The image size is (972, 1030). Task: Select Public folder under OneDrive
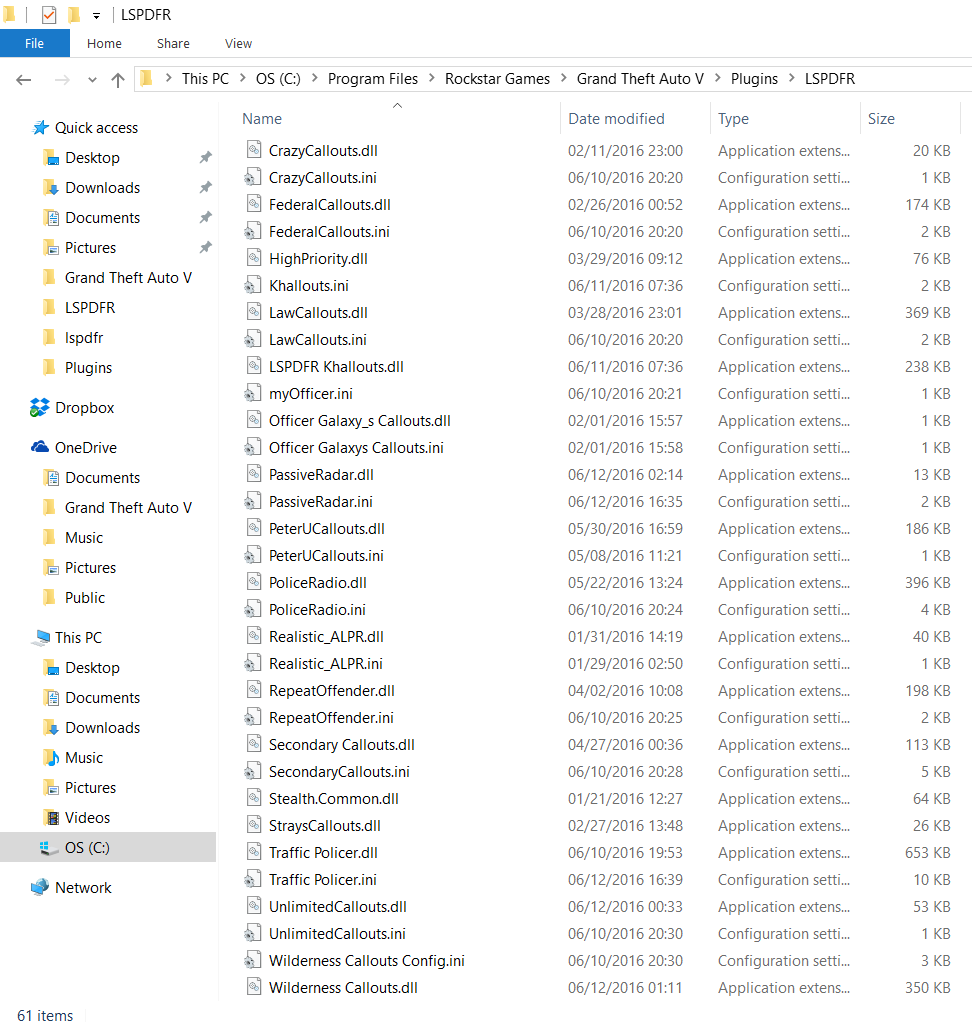[85, 598]
